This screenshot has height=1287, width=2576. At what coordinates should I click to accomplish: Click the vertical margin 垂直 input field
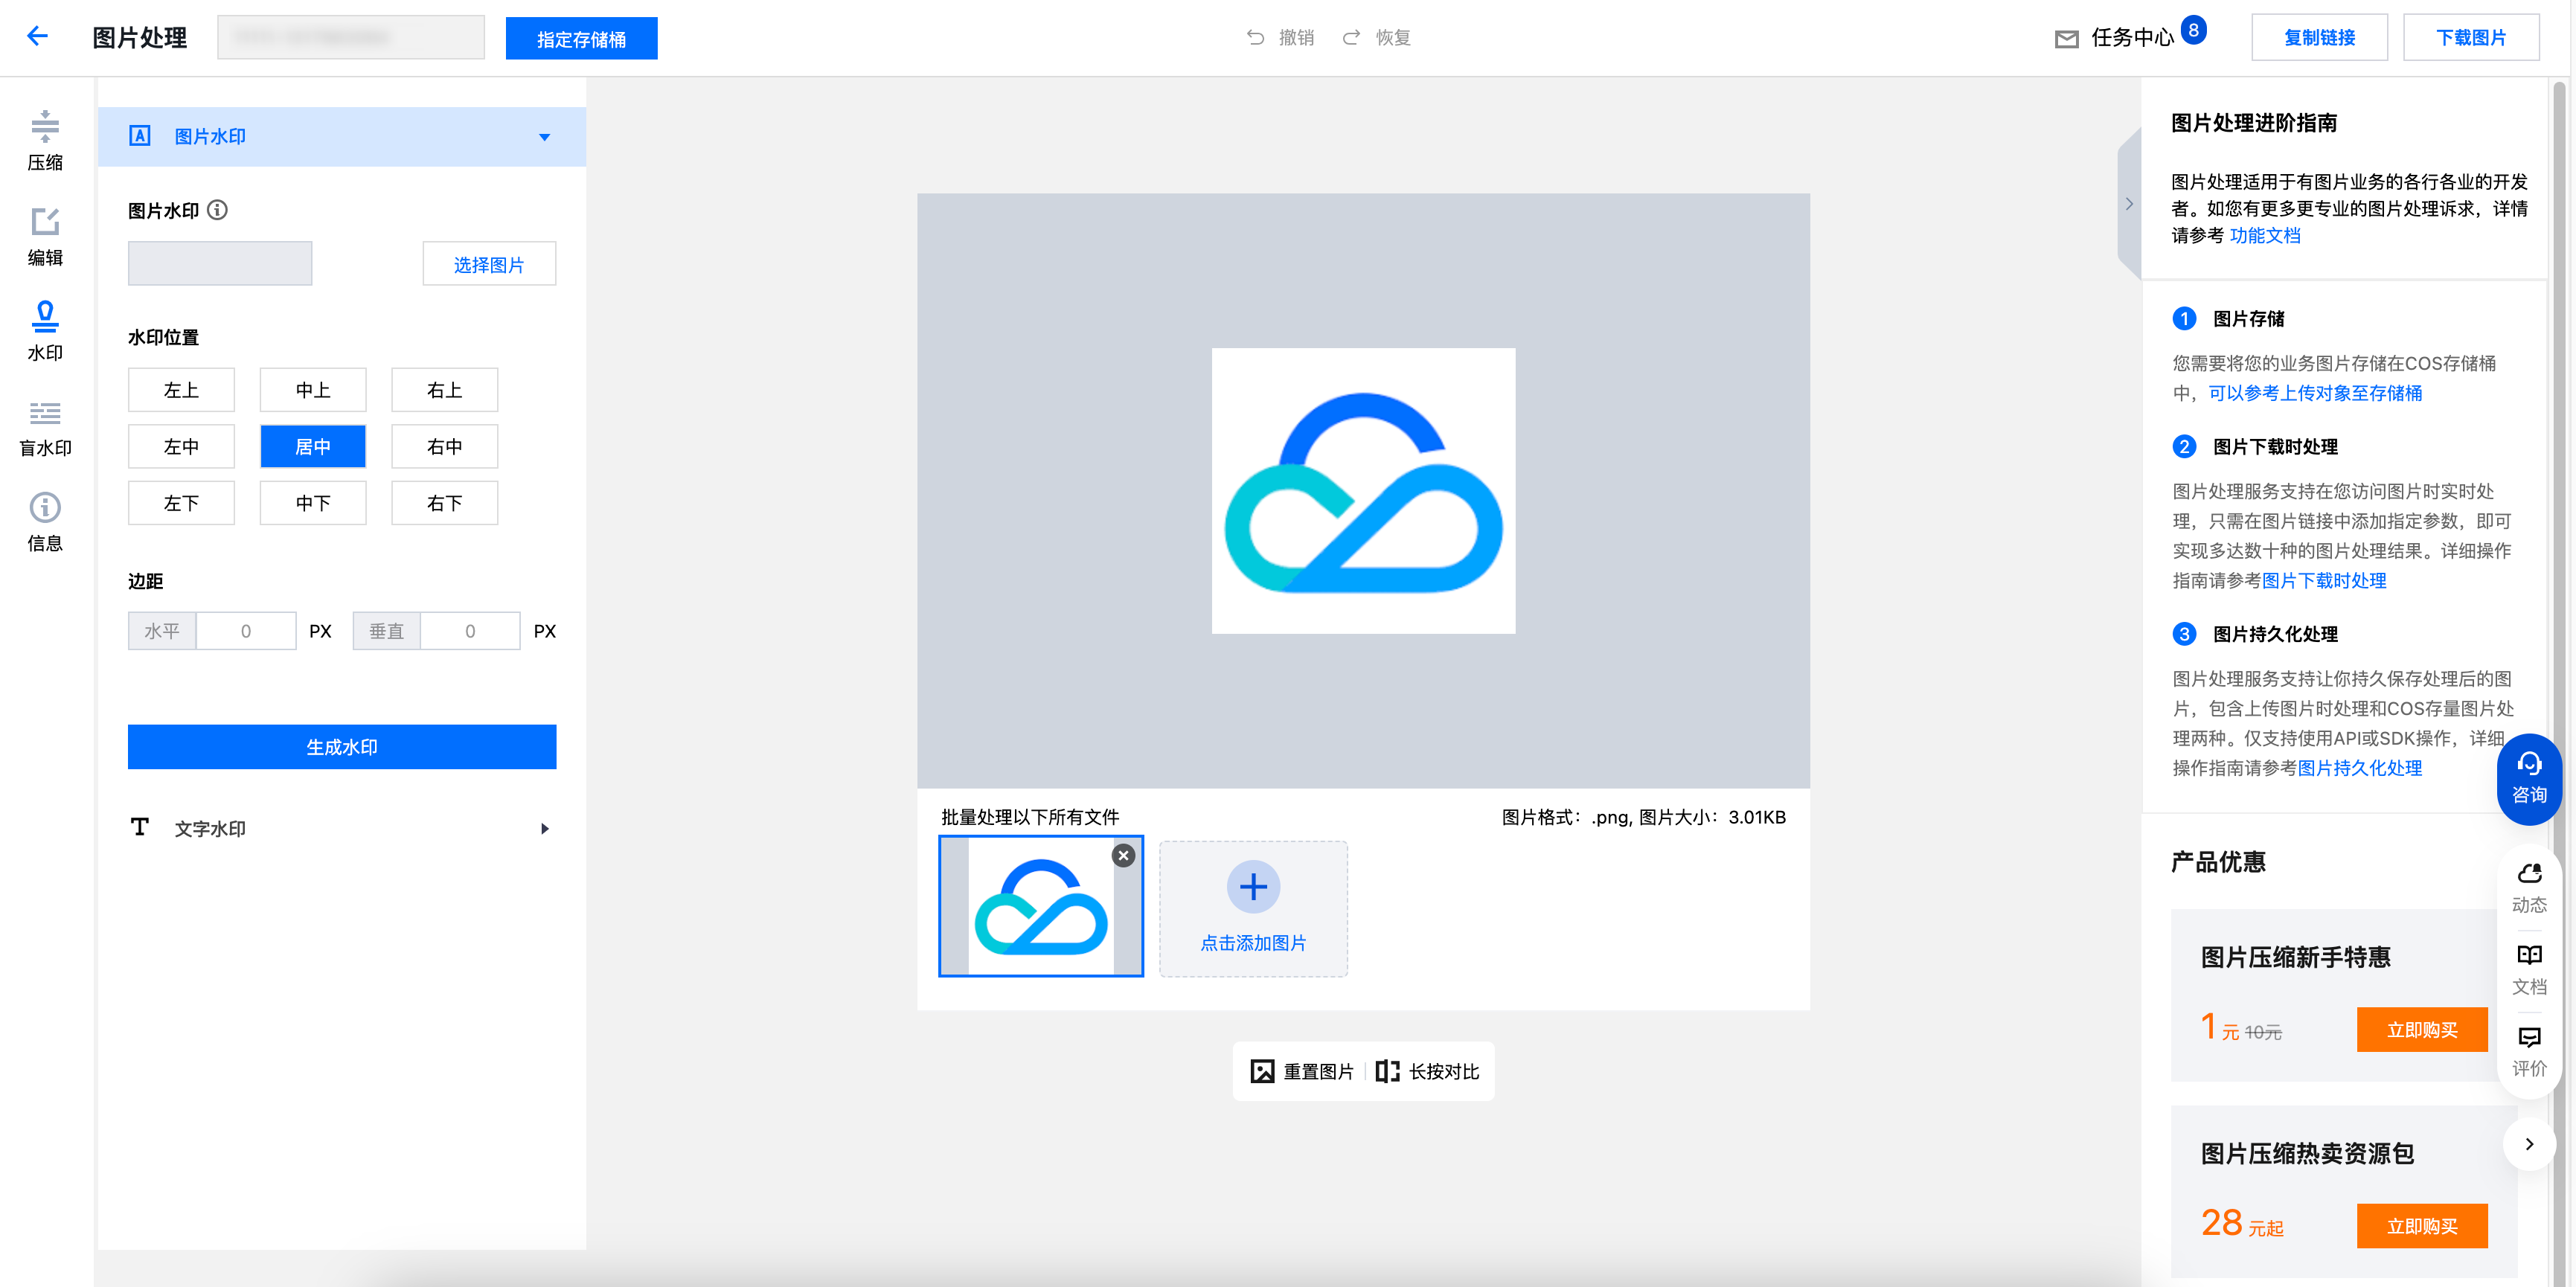470,631
